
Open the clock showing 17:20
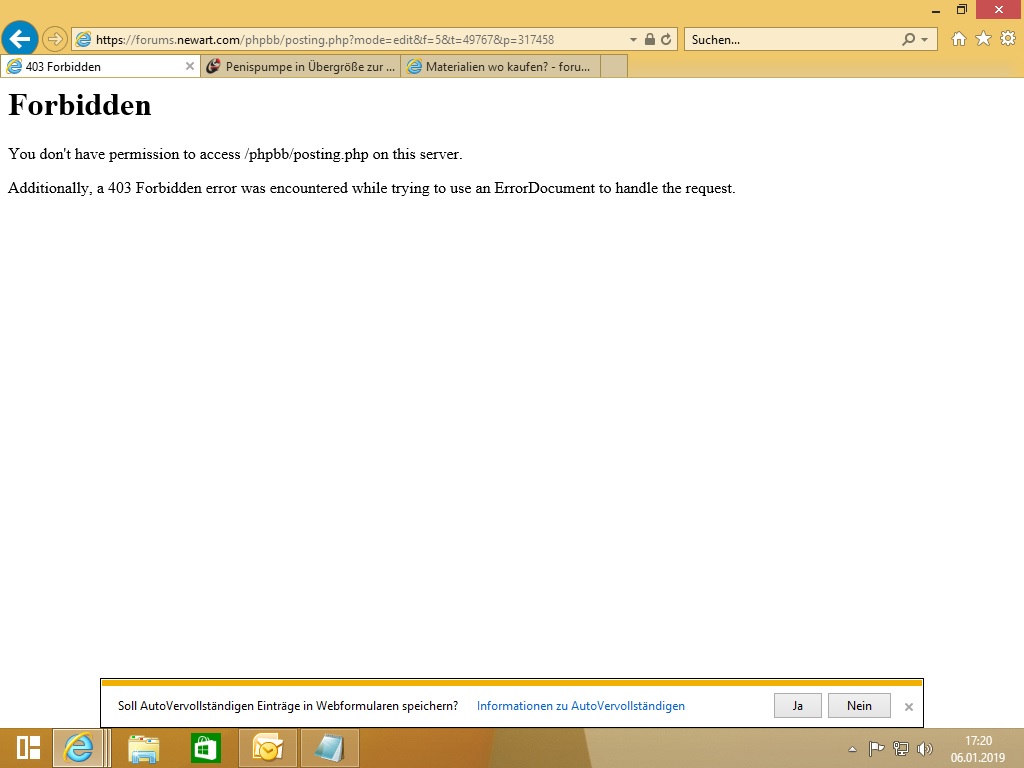(x=978, y=749)
